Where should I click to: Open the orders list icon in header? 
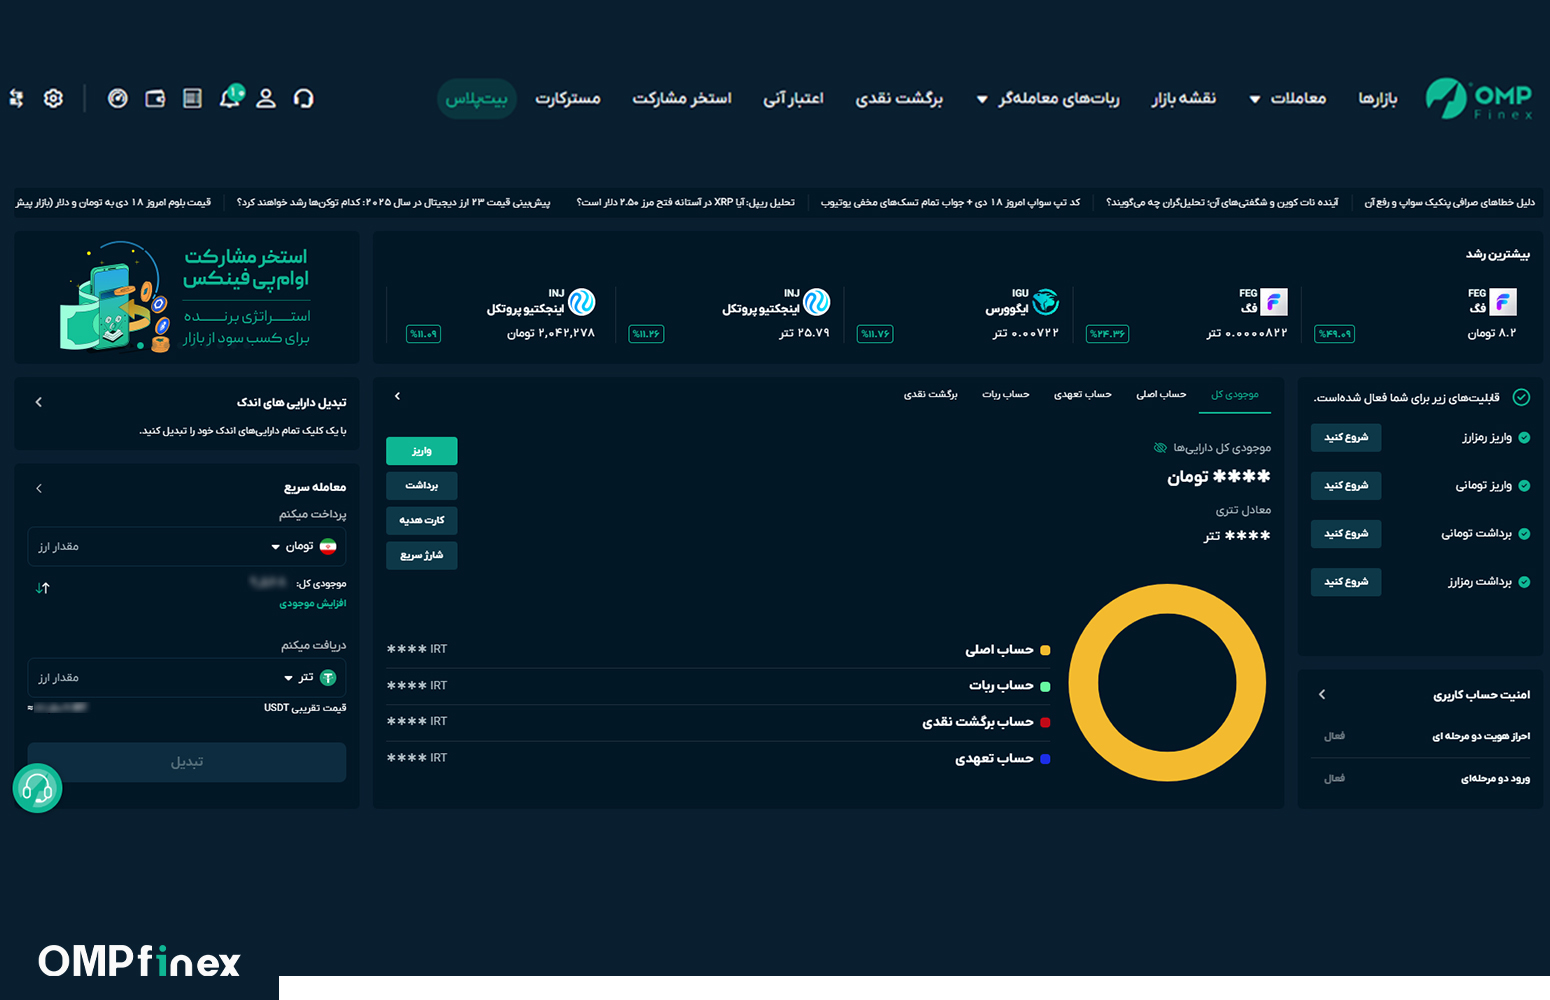(192, 98)
